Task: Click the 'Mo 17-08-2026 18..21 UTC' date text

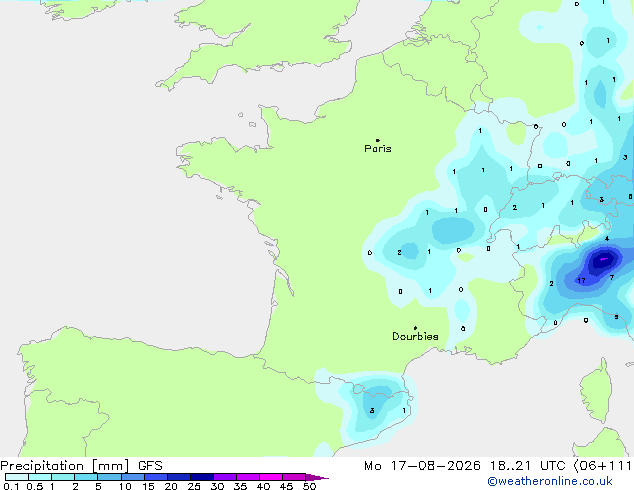Action: pyautogui.click(x=465, y=466)
